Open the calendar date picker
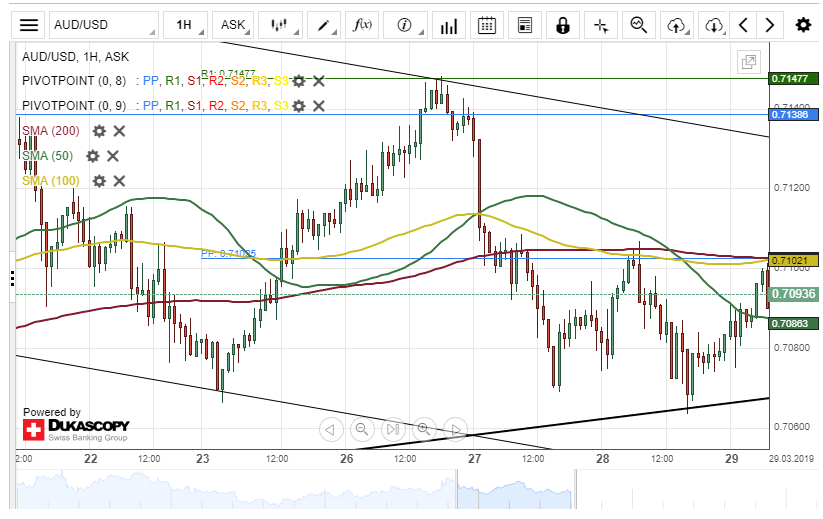Image resolution: width=823 pixels, height=519 pixels. point(487,25)
